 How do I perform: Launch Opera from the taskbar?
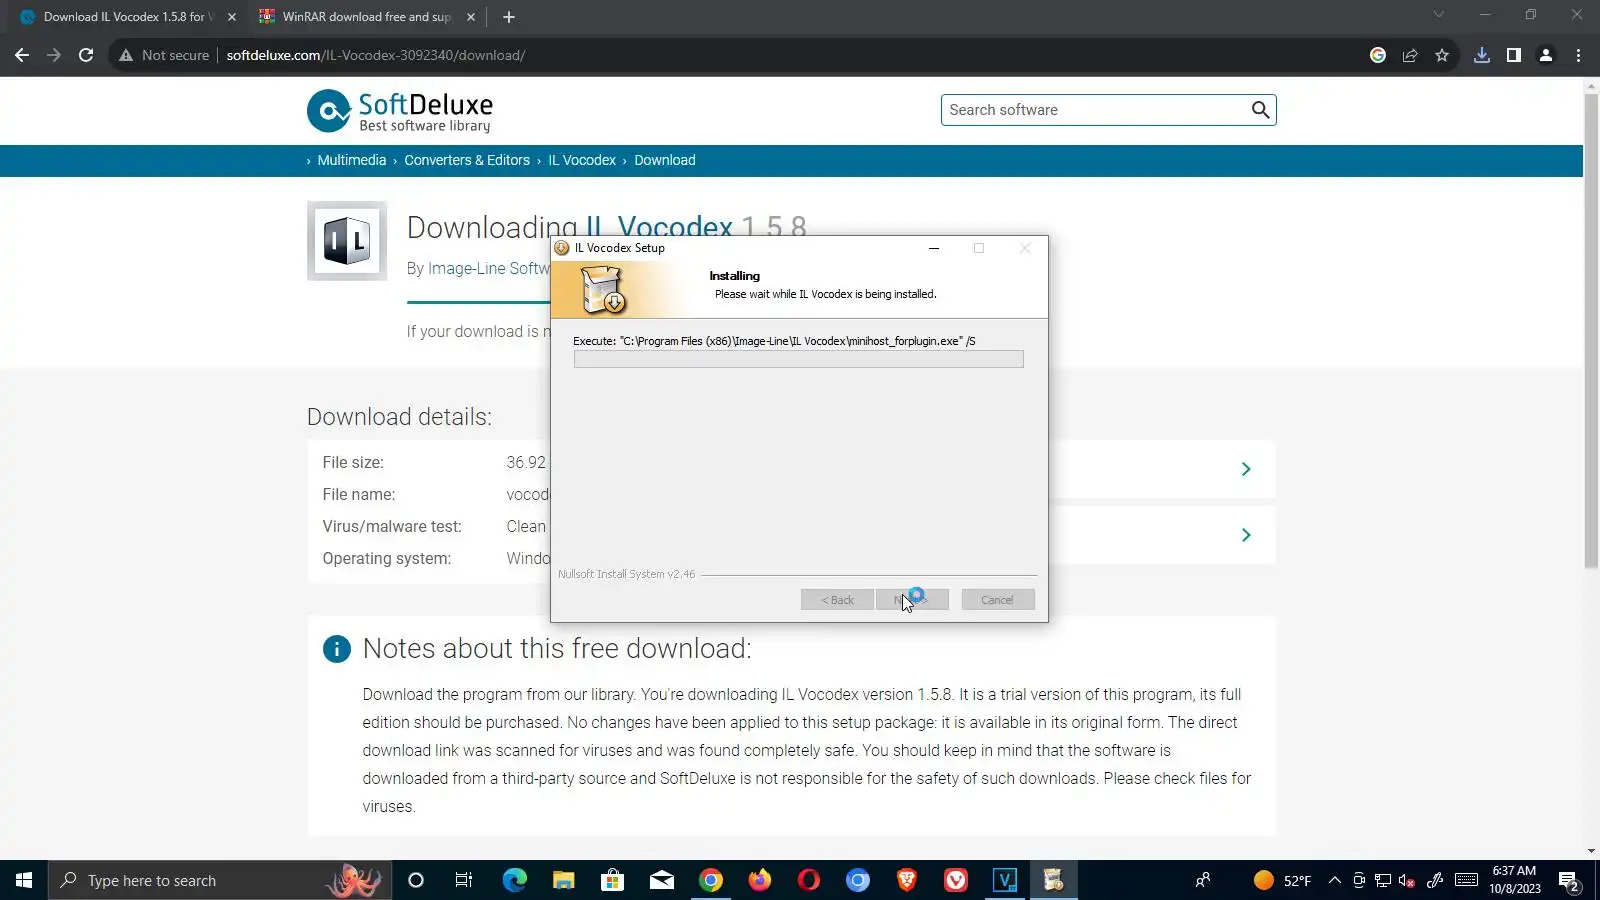tap(809, 880)
